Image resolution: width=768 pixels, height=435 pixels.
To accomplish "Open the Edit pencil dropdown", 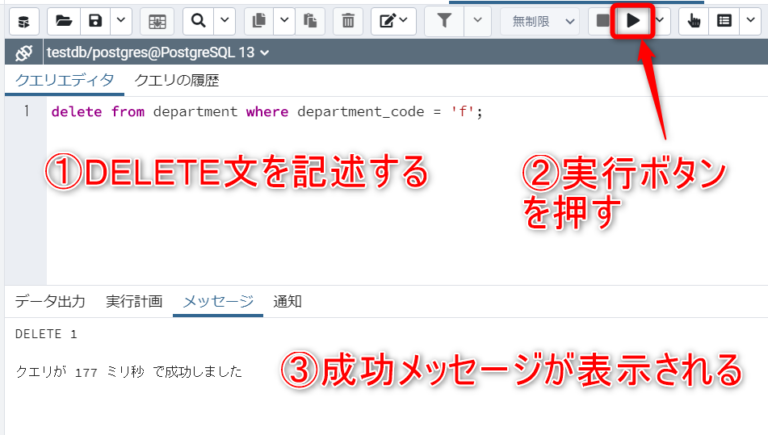I will 394,20.
